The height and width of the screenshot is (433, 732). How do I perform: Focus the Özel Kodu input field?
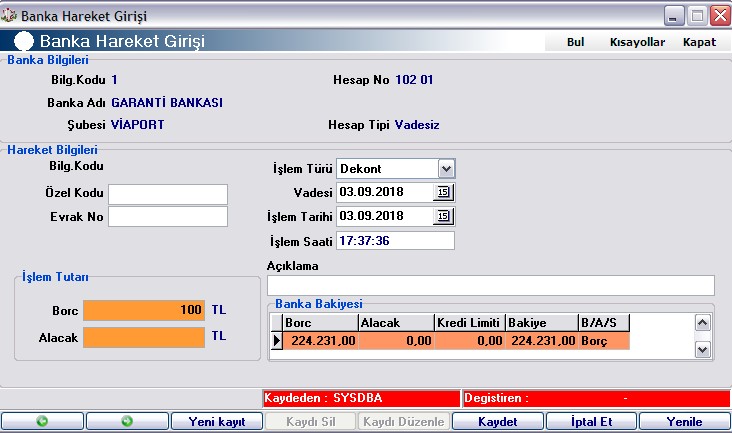tap(168, 194)
